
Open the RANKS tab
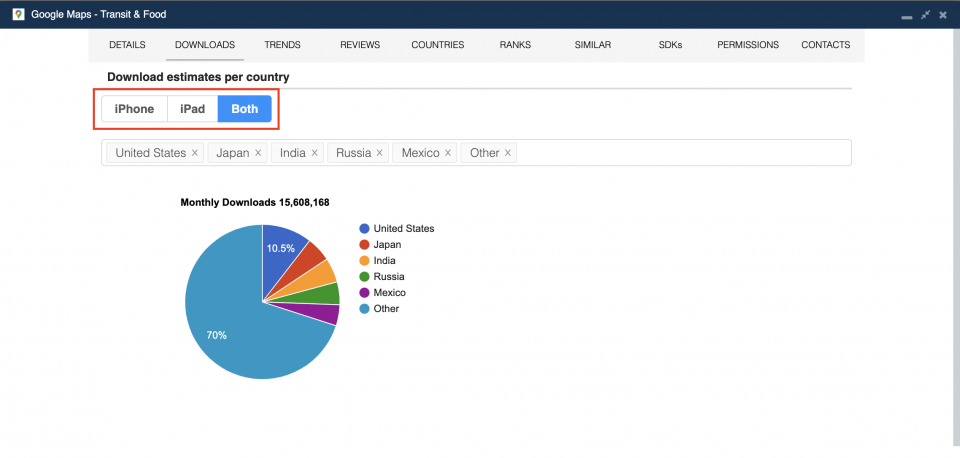click(x=515, y=45)
